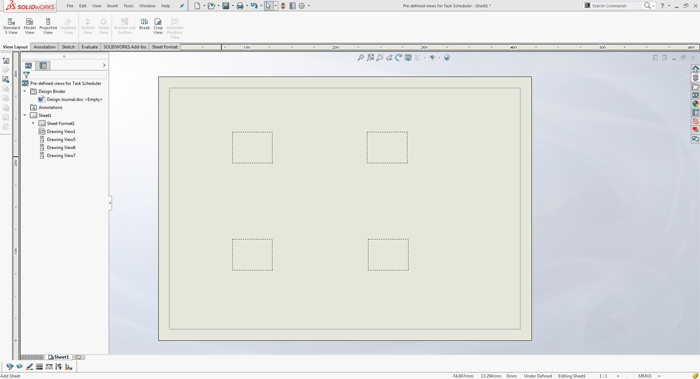Switch to the PropertyManager tab icon

tap(43, 66)
